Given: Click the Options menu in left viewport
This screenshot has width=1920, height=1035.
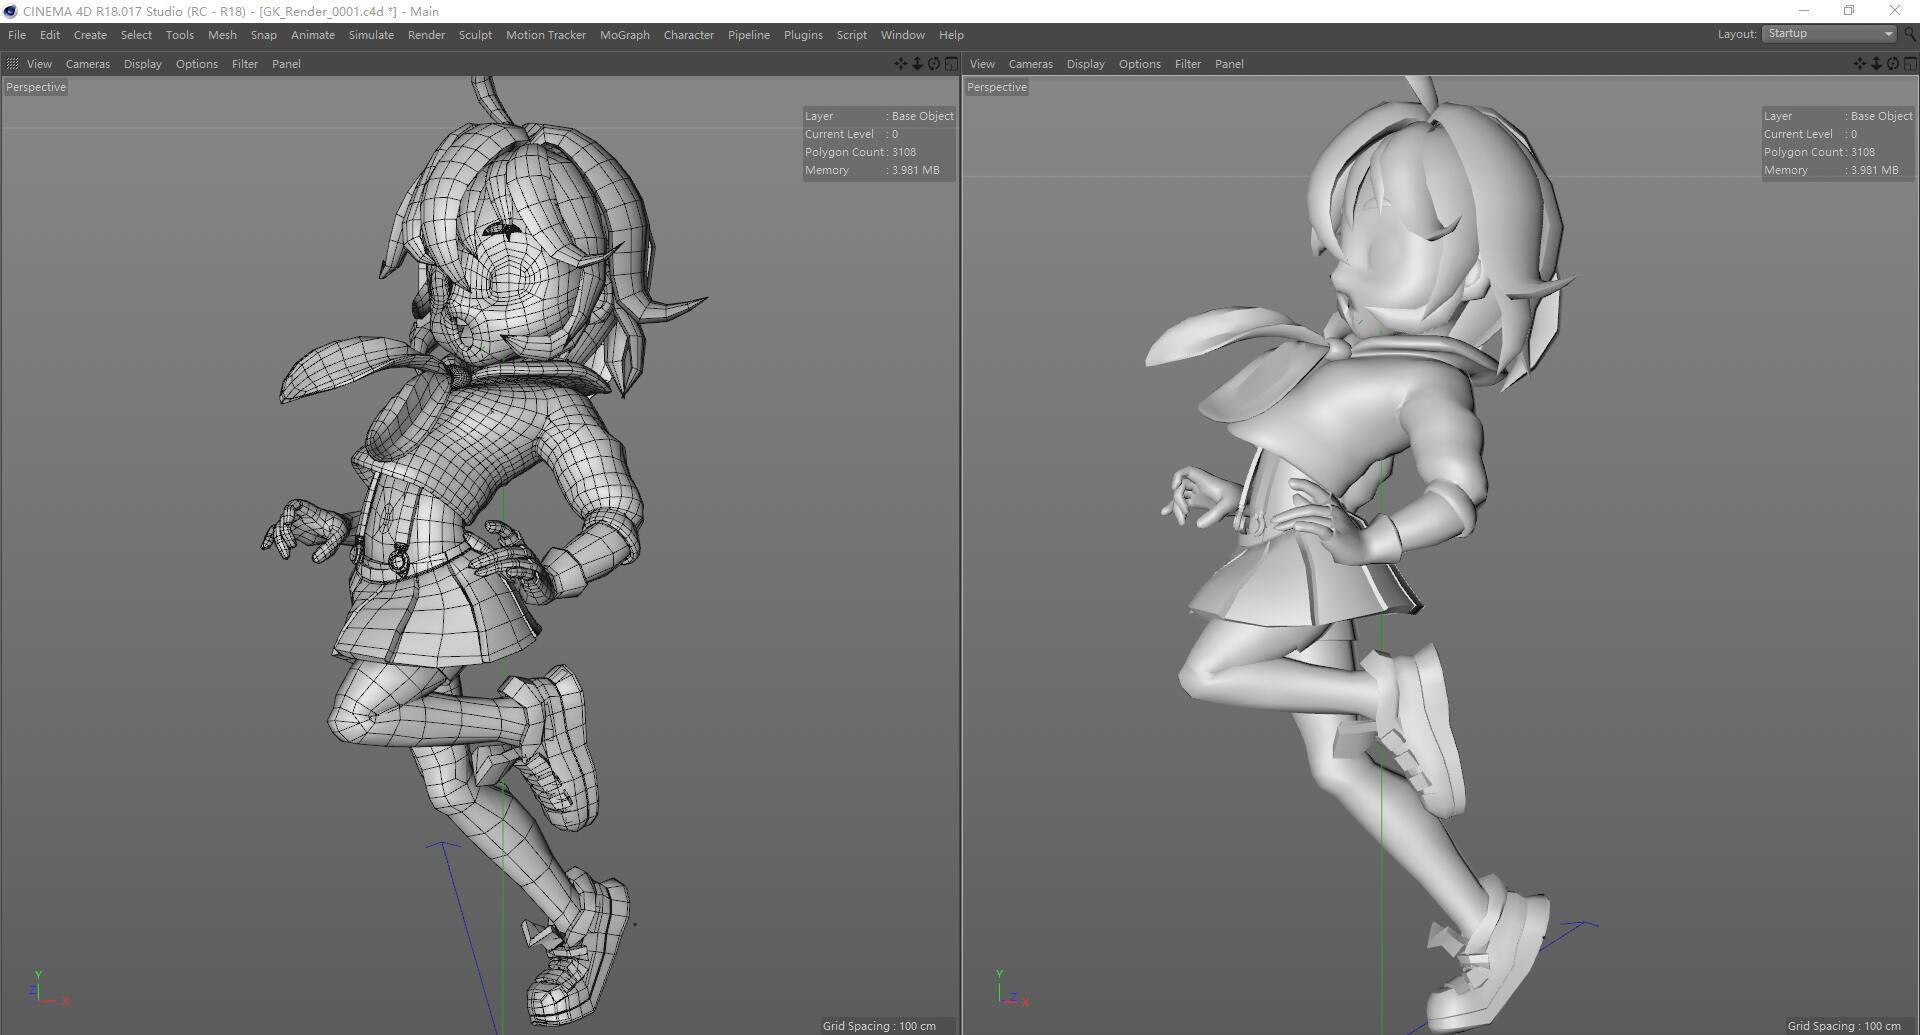Looking at the screenshot, I should pos(196,64).
